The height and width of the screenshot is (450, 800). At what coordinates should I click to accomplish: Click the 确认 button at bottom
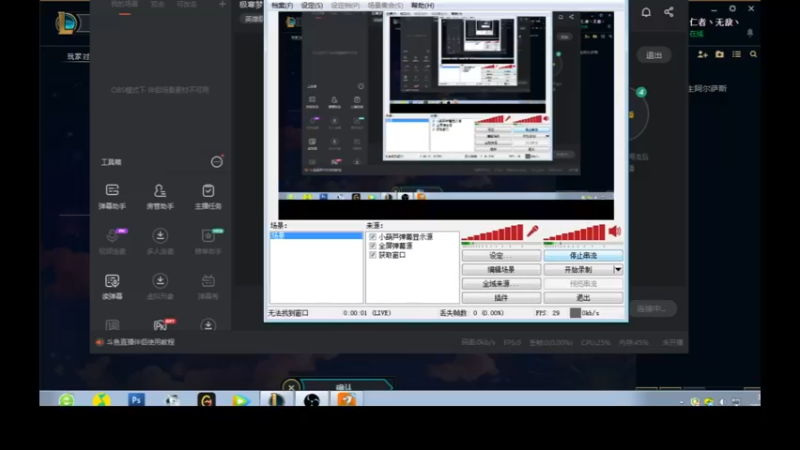point(344,387)
